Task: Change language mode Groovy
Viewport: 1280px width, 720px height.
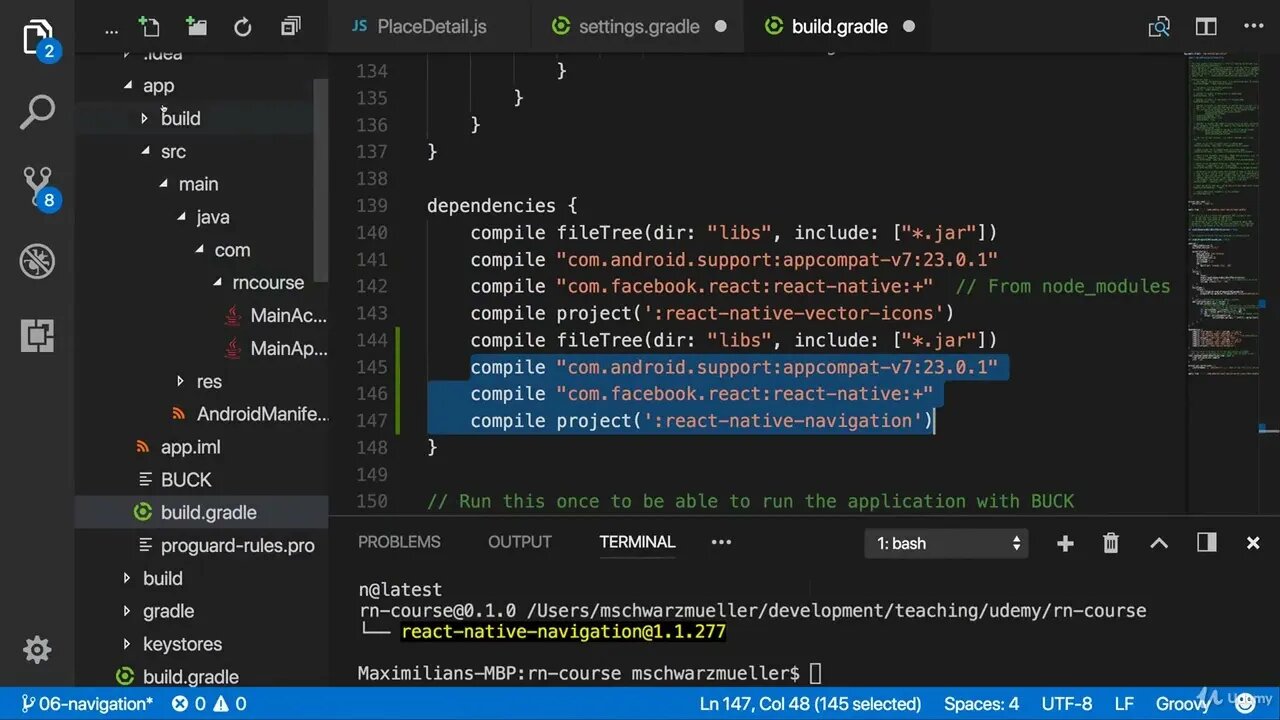Action: pos(1183,704)
